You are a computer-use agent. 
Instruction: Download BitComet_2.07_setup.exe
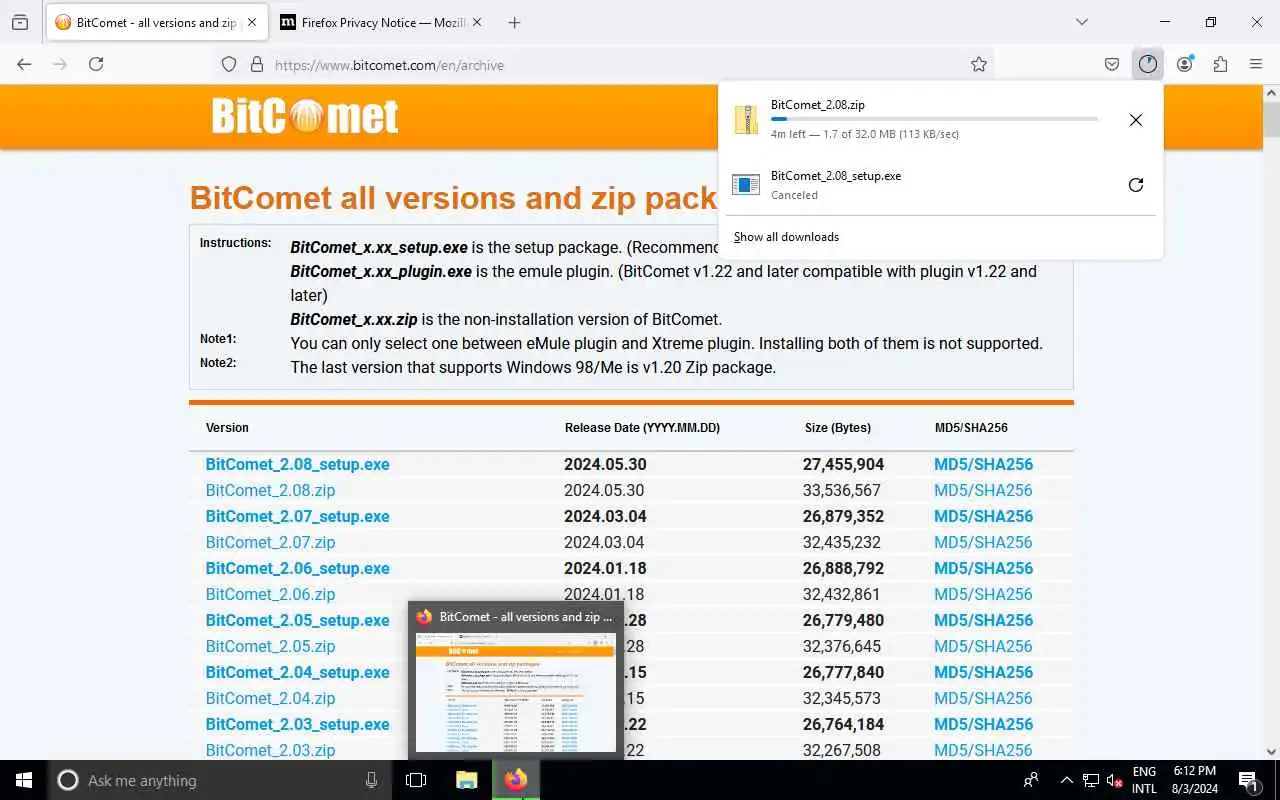coord(297,516)
